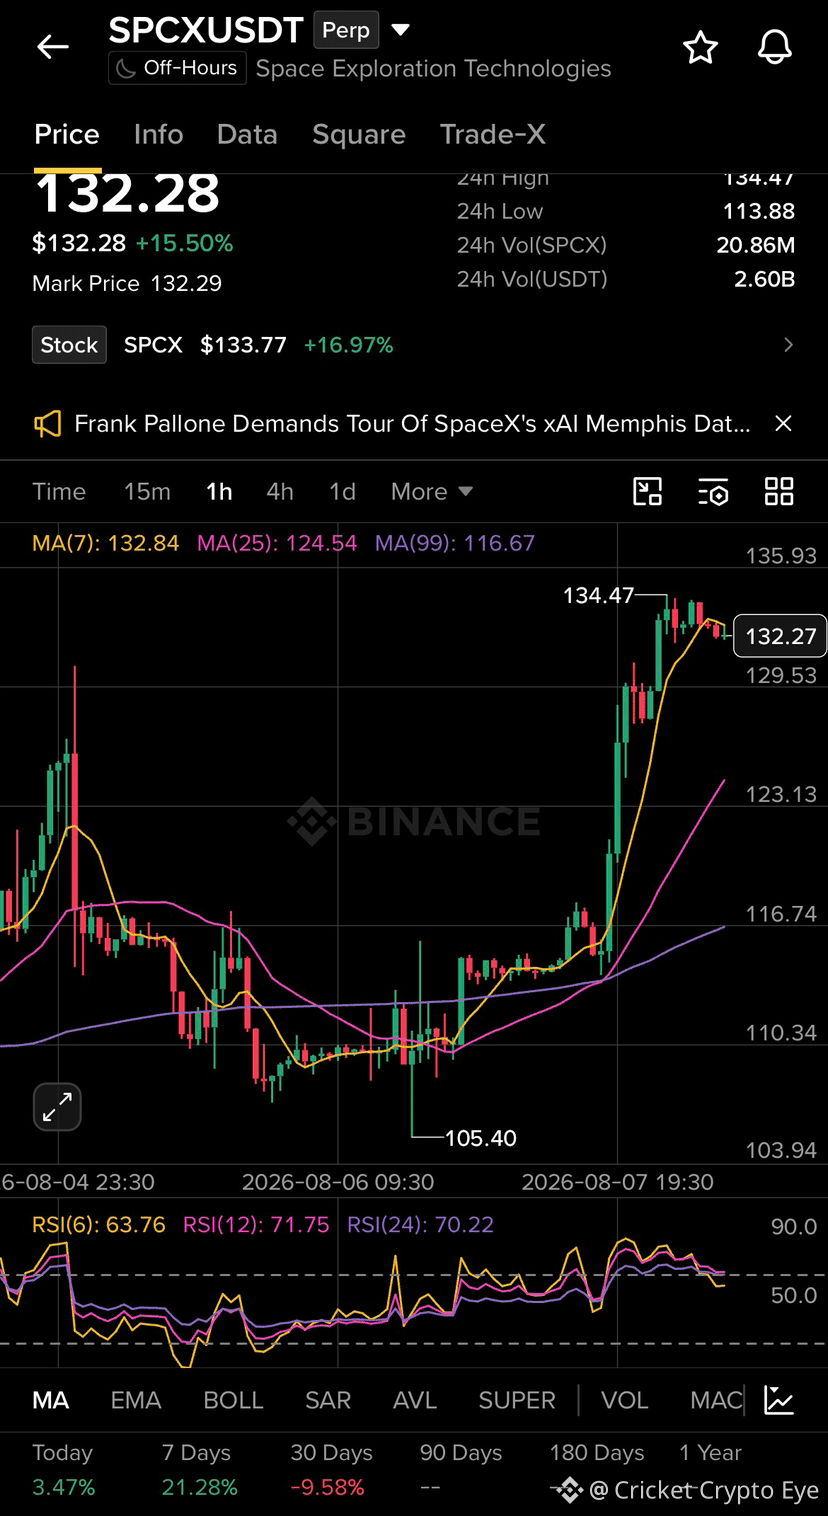Tap the Stock label badge
Viewport: 828px width, 1516px height.
[x=69, y=345]
